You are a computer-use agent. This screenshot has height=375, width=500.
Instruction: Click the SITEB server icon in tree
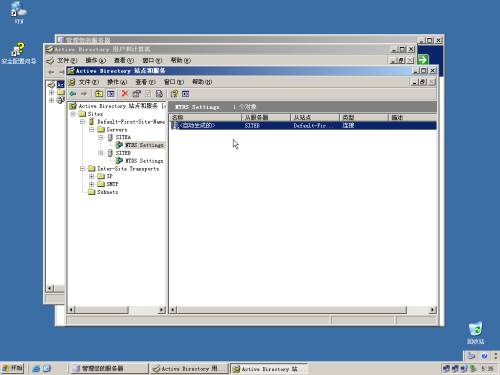(x=110, y=153)
